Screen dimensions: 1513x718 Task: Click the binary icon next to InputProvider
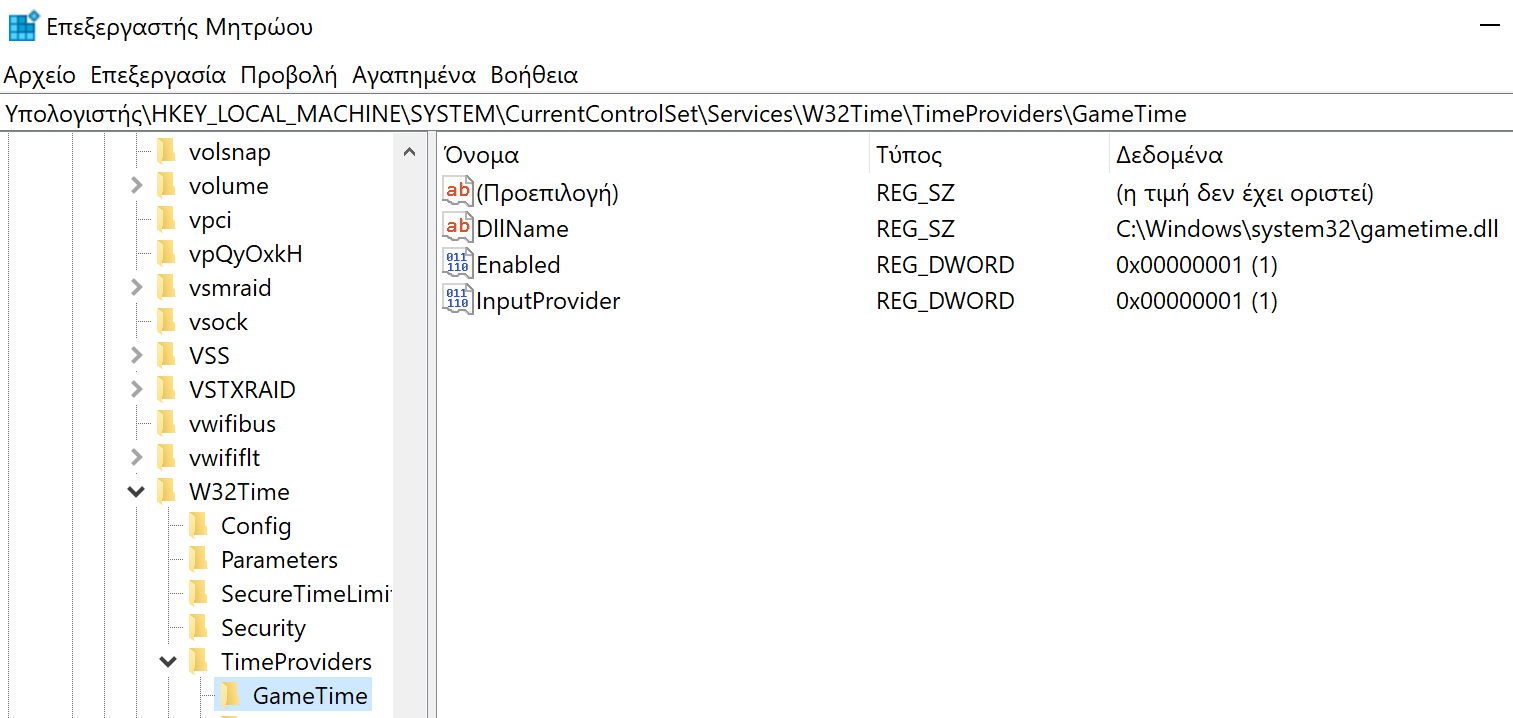click(x=456, y=300)
